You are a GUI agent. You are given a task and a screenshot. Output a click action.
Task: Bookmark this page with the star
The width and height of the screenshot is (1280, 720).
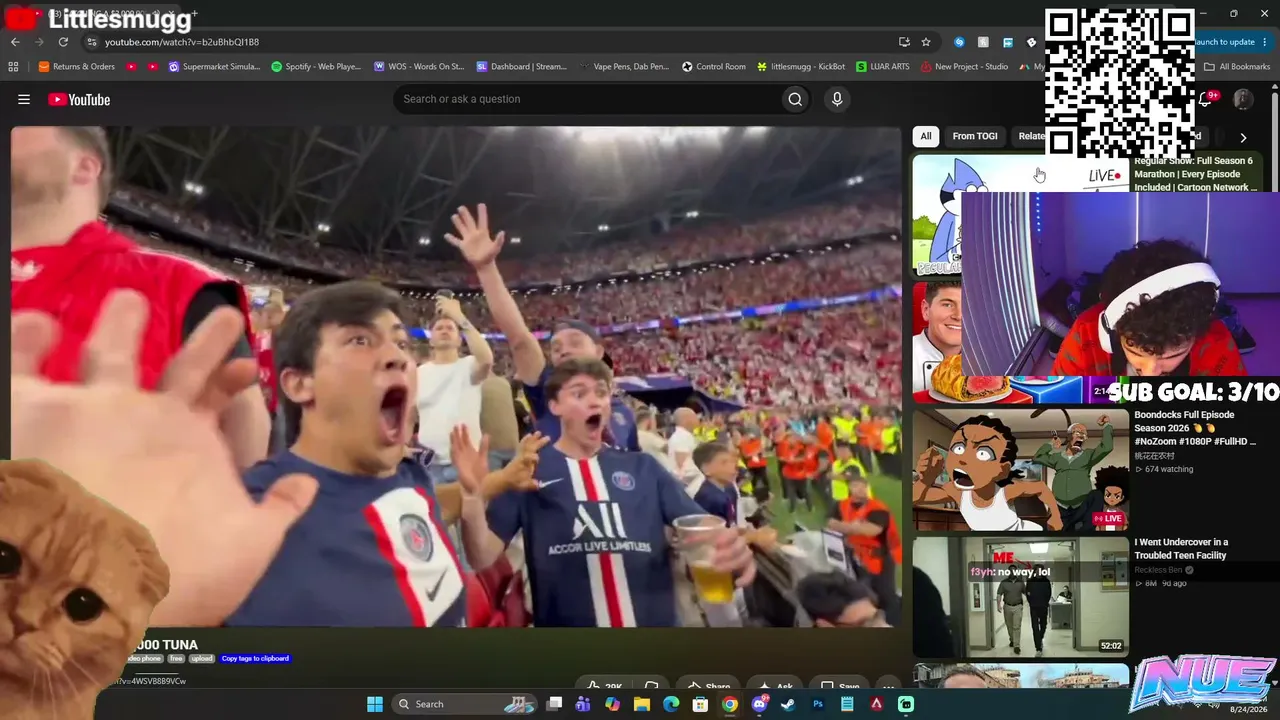pyautogui.click(x=926, y=42)
